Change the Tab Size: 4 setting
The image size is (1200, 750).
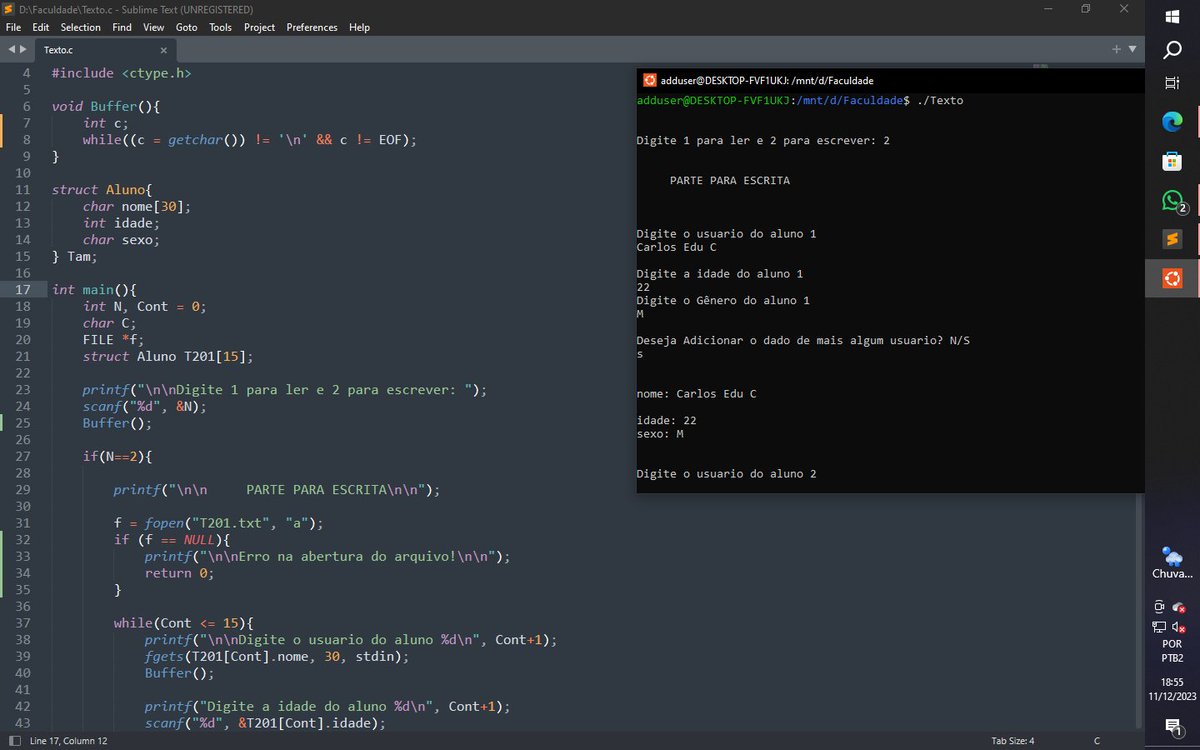coord(1013,740)
